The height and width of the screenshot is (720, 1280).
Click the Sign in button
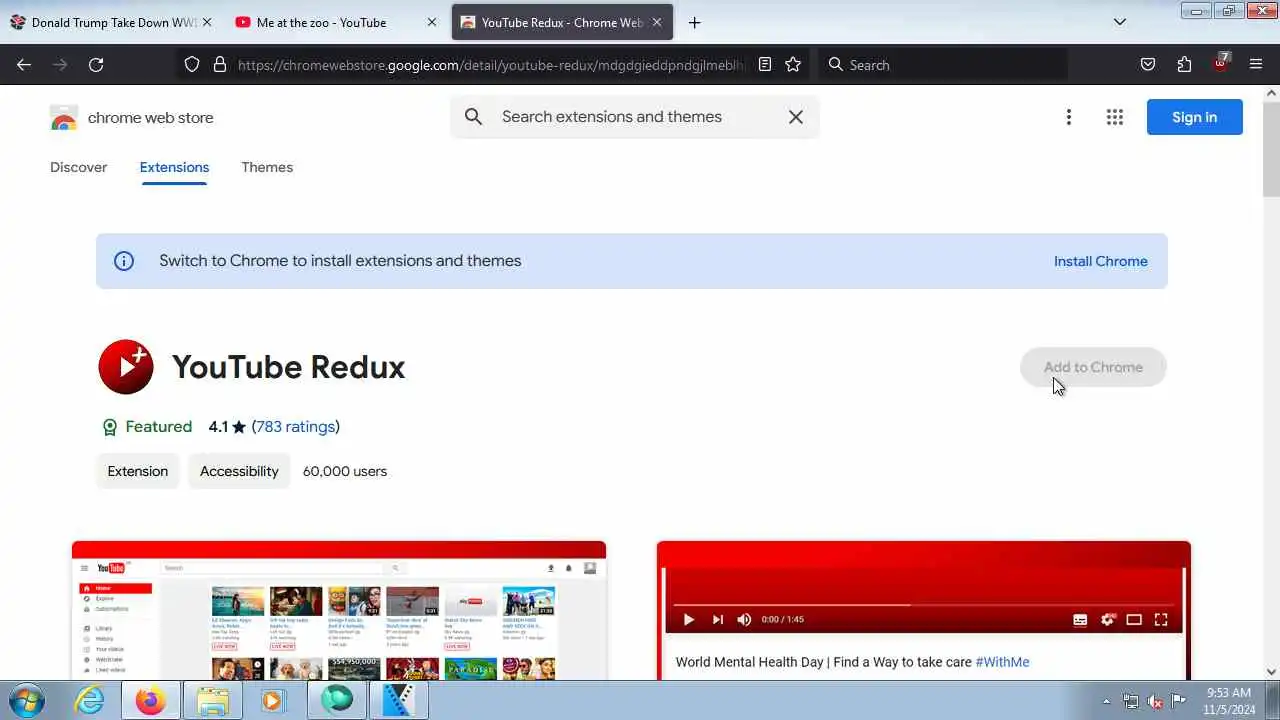click(1195, 117)
